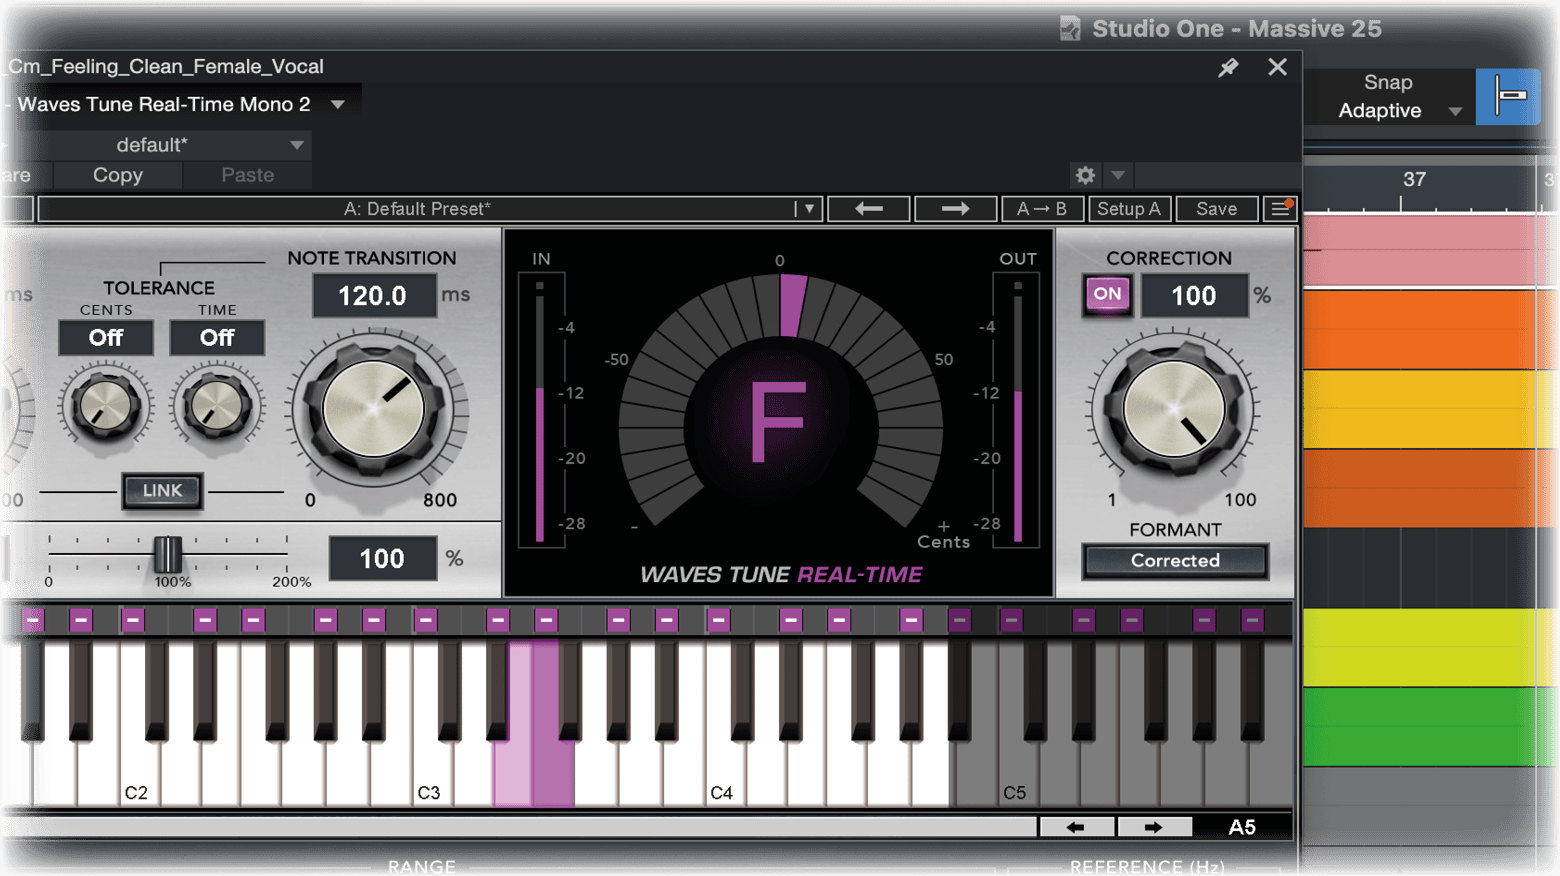
Task: Click the Paste button
Action: pyautogui.click(x=247, y=175)
